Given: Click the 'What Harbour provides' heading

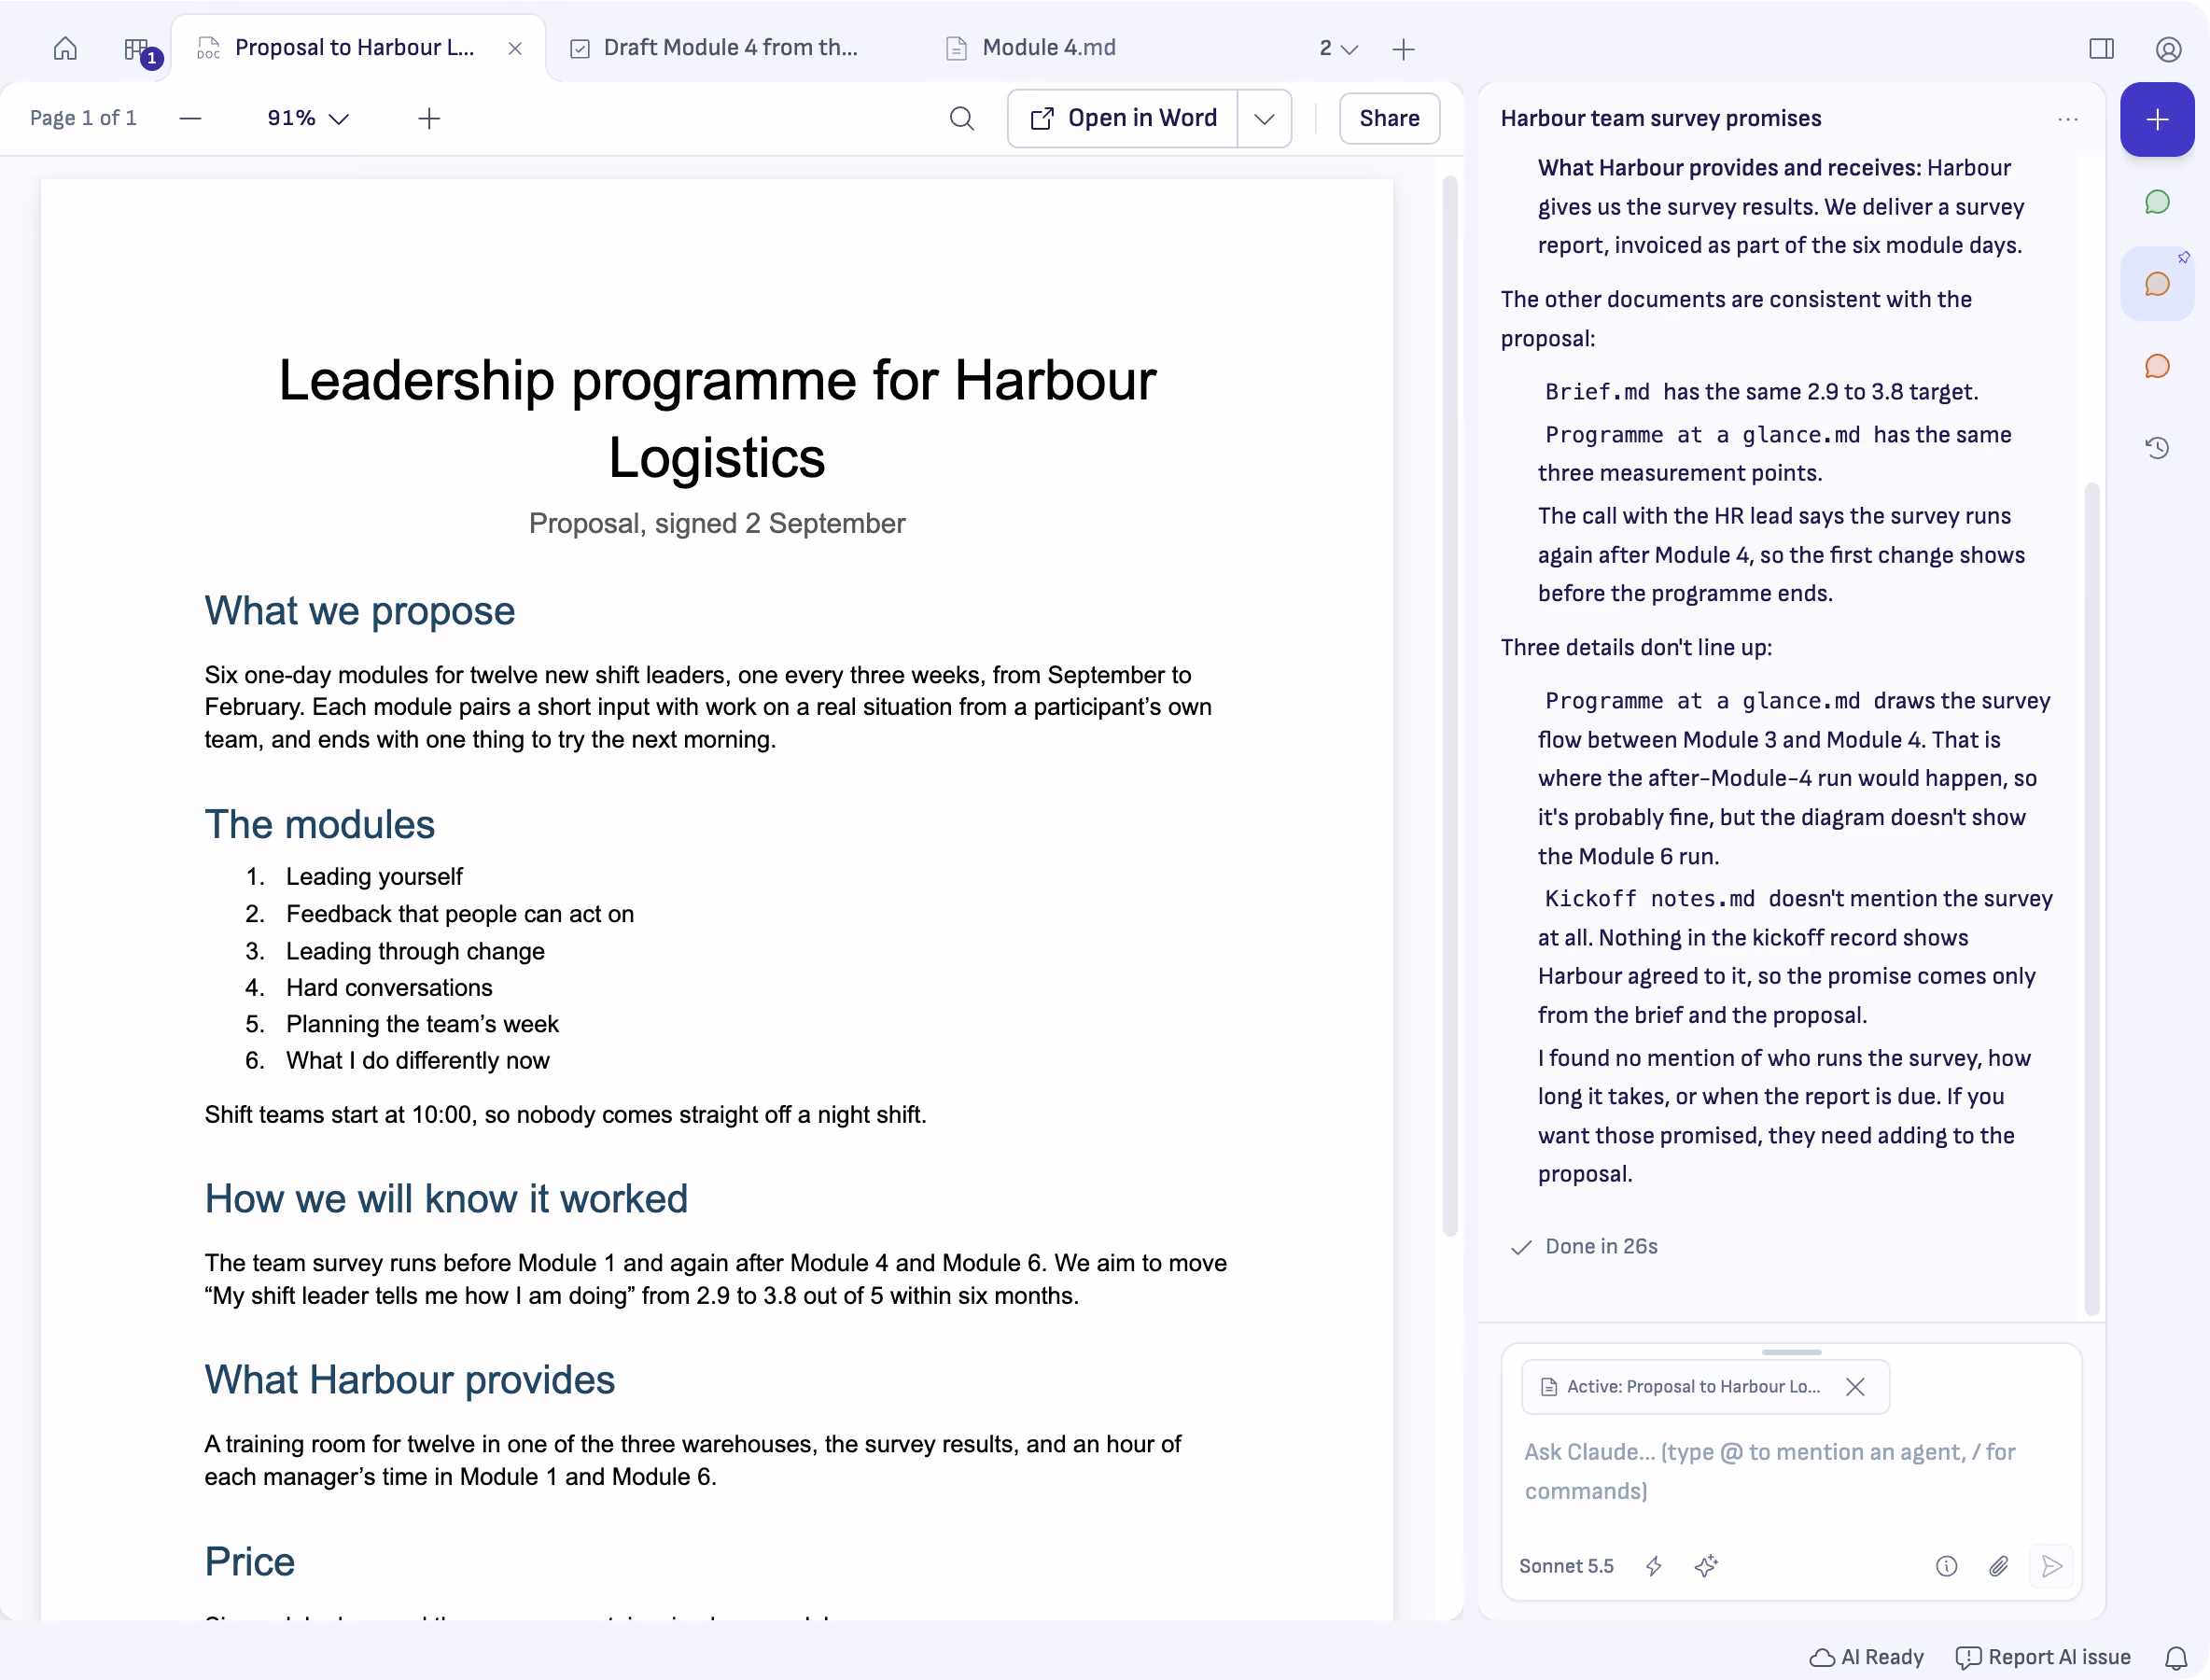Looking at the screenshot, I should (409, 1380).
